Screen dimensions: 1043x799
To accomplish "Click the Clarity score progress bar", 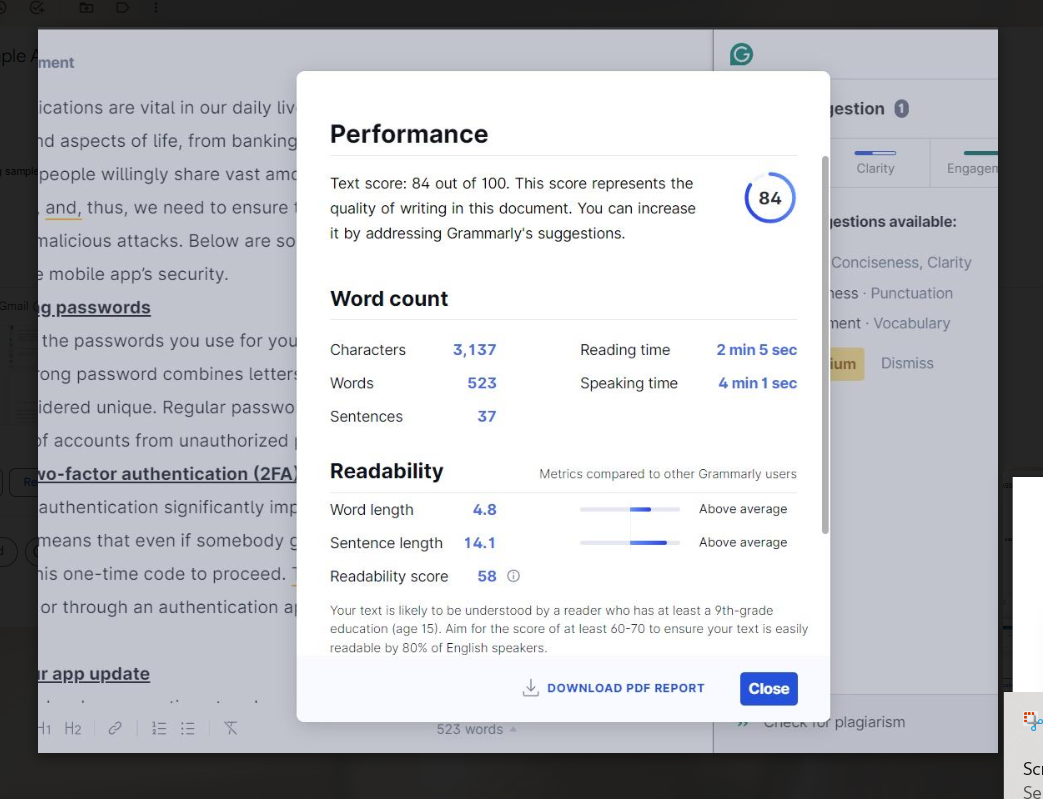I will click(x=875, y=153).
